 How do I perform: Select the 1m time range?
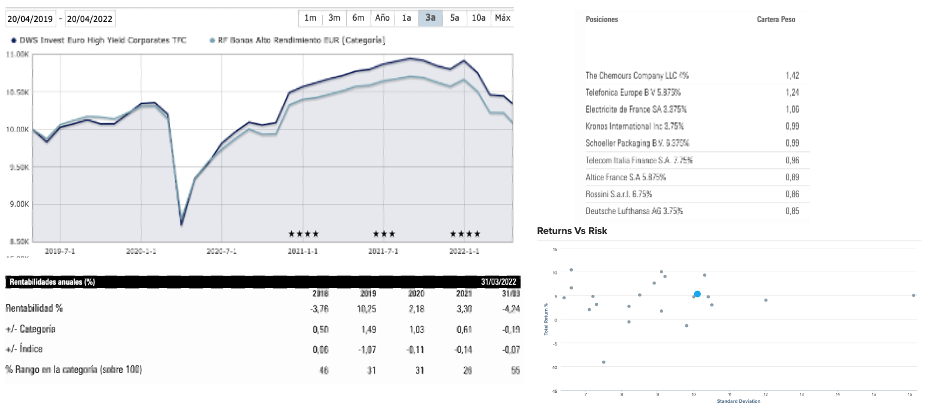coord(310,18)
